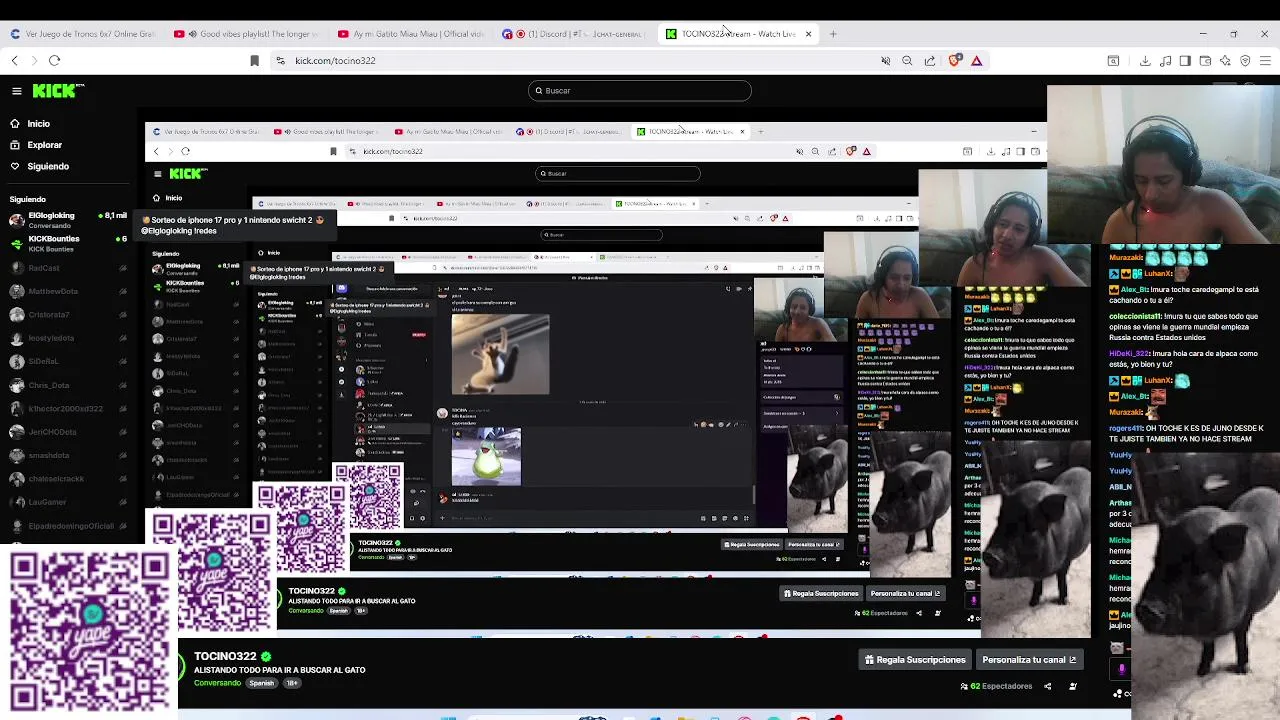Open KICKBounties channel in followed list

(66, 244)
